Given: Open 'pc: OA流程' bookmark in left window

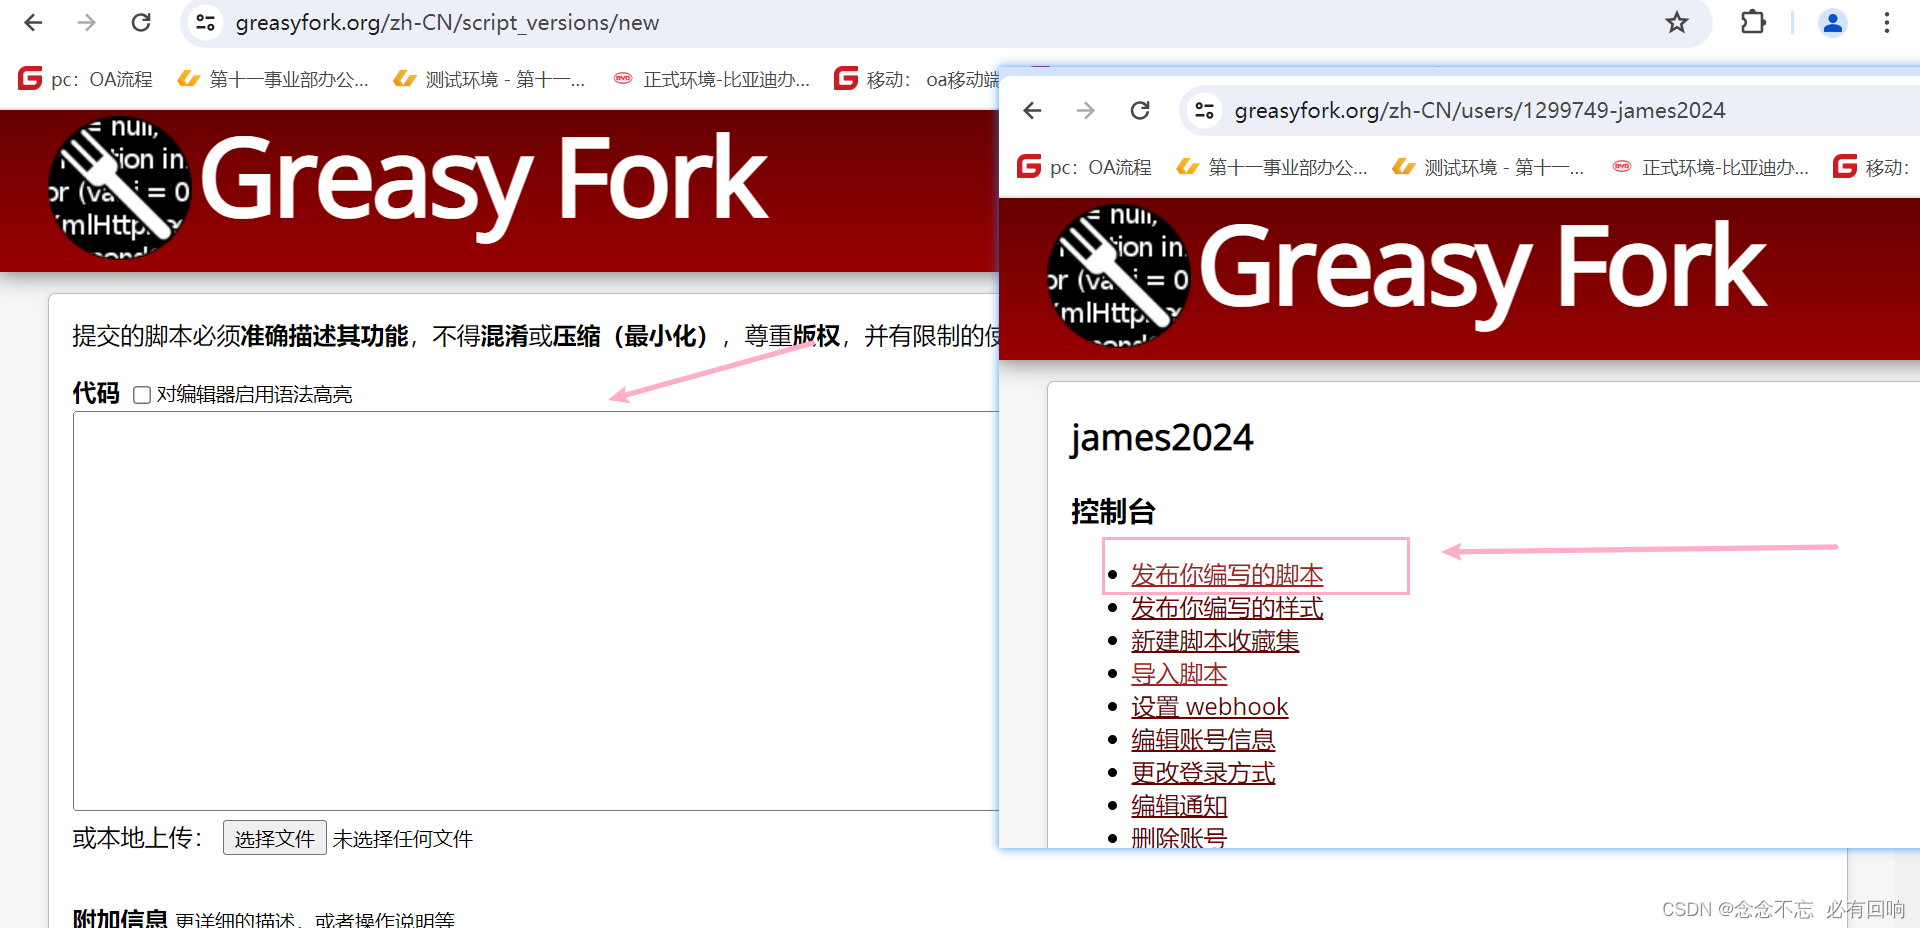Looking at the screenshot, I should click(x=86, y=79).
